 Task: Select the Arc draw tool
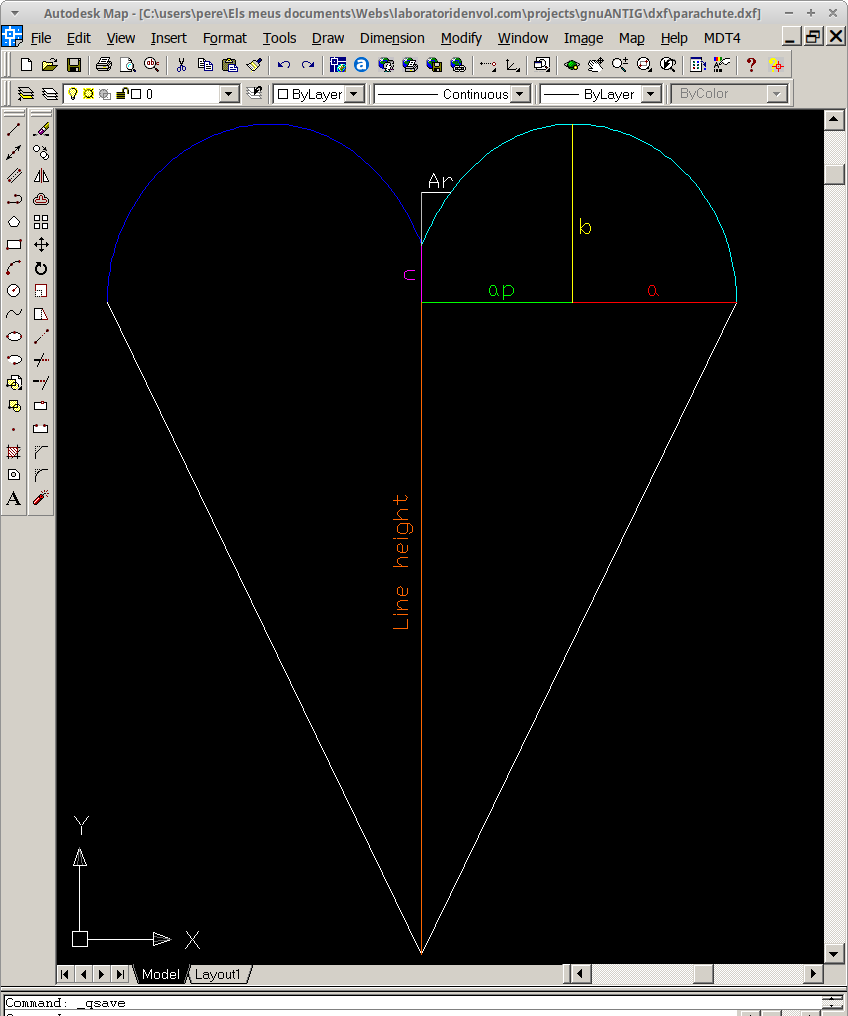pos(14,268)
